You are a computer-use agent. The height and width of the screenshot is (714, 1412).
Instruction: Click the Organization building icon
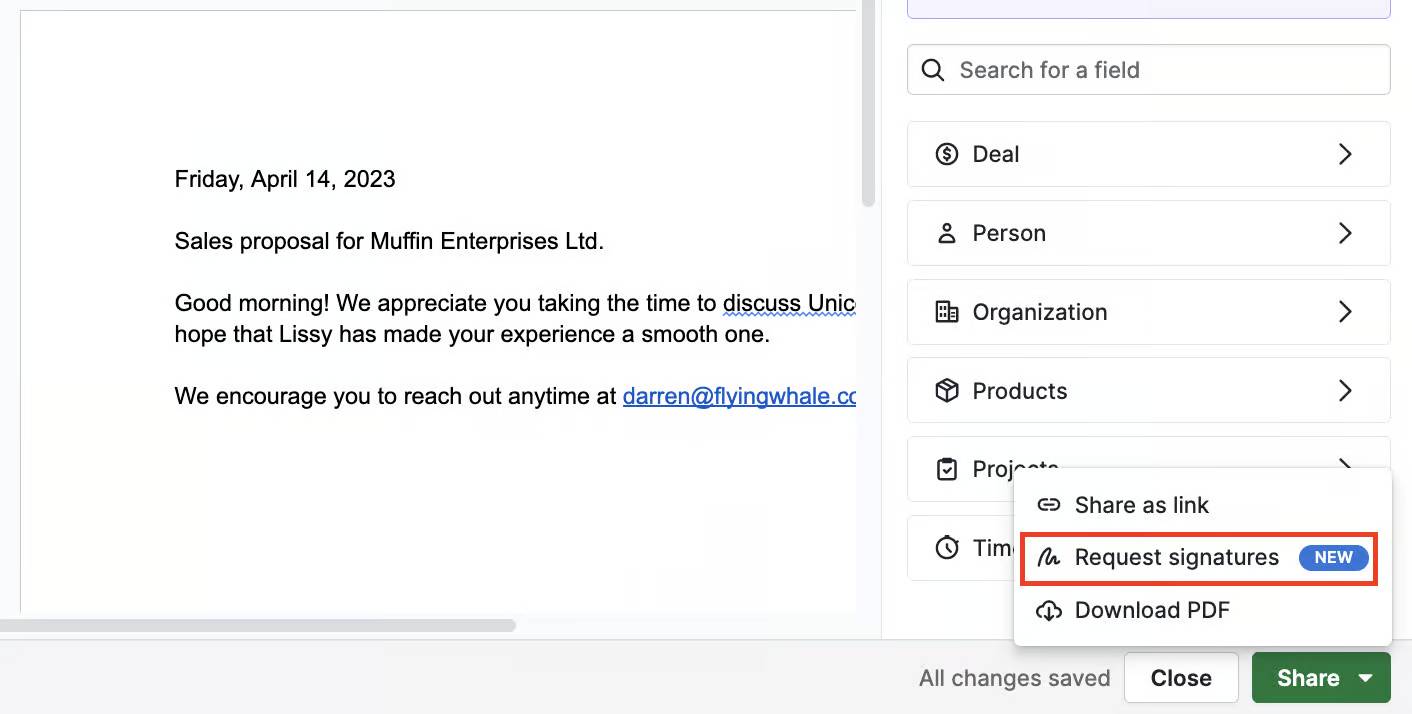(x=946, y=311)
